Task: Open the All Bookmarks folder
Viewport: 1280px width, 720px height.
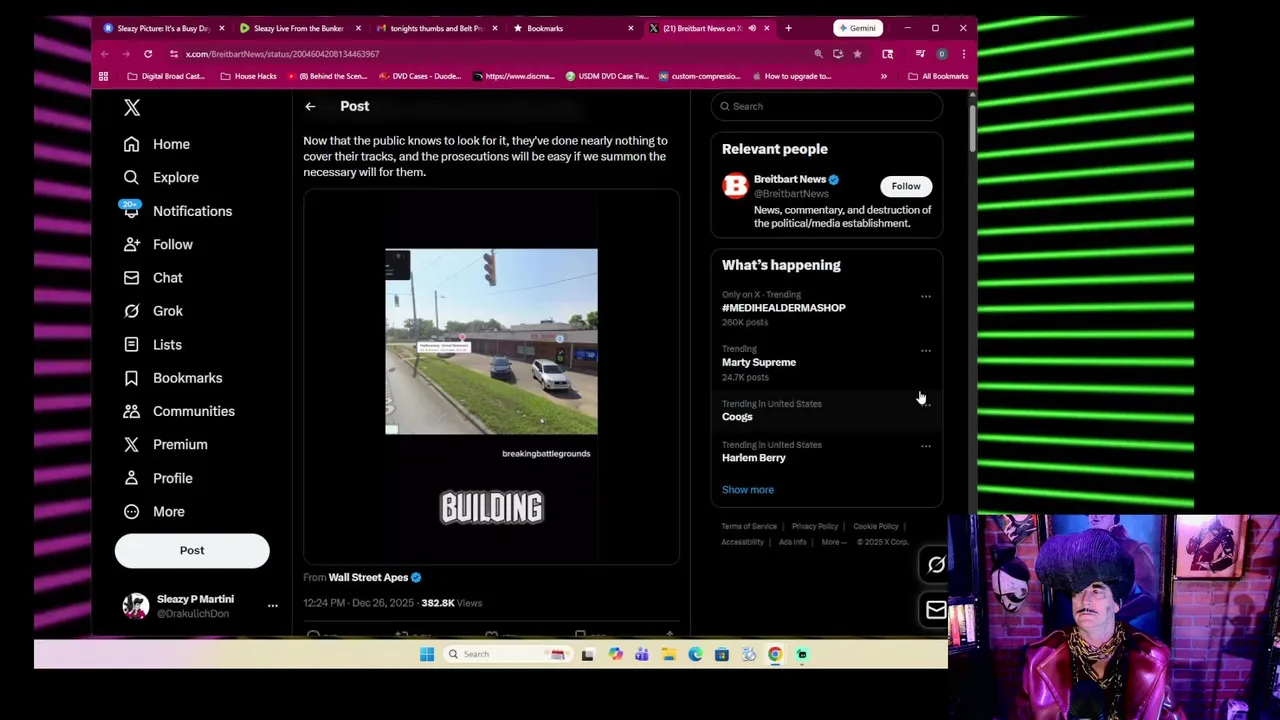Action: pos(938,76)
